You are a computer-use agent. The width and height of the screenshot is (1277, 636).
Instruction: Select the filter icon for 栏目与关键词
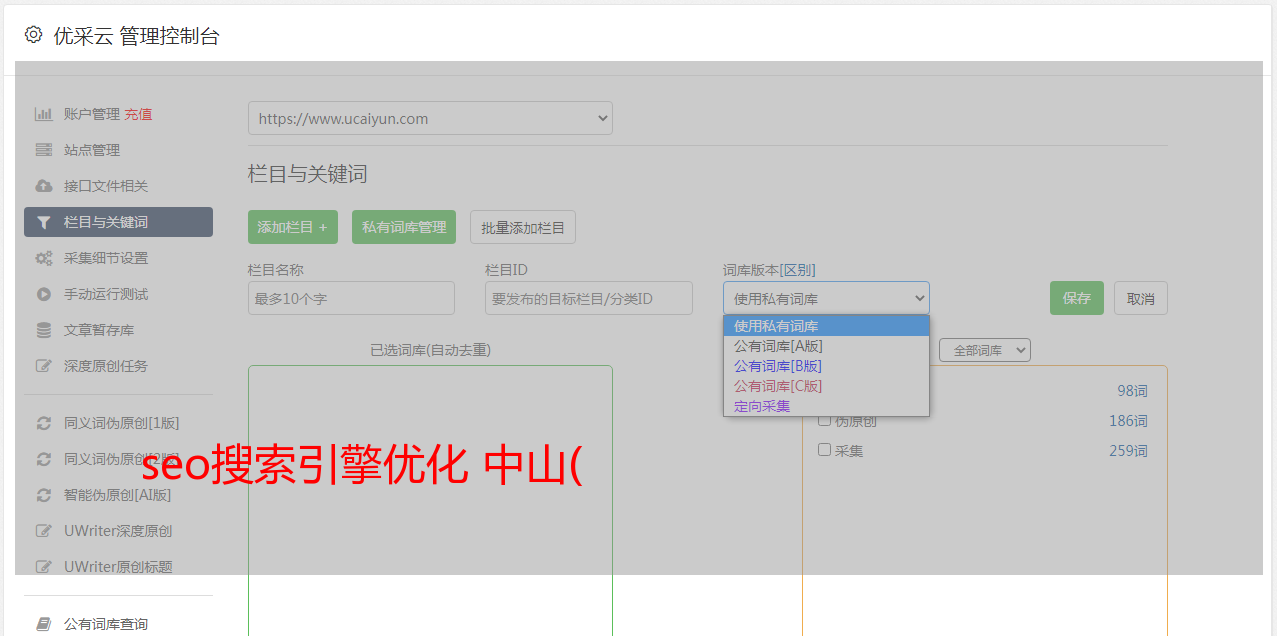pyautogui.click(x=43, y=222)
